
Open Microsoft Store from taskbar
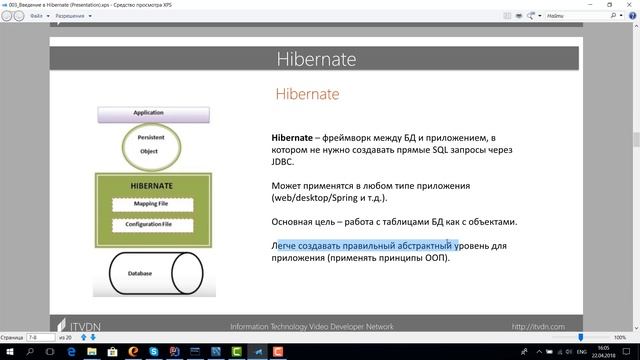(112, 351)
